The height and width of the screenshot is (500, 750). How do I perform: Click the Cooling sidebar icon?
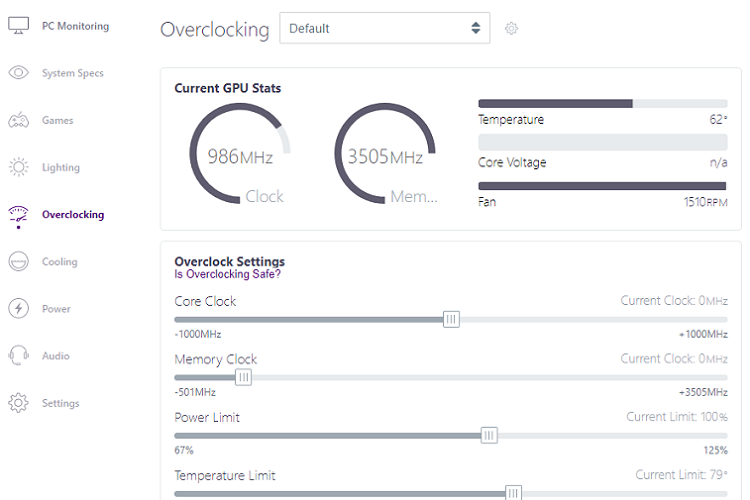click(18, 262)
